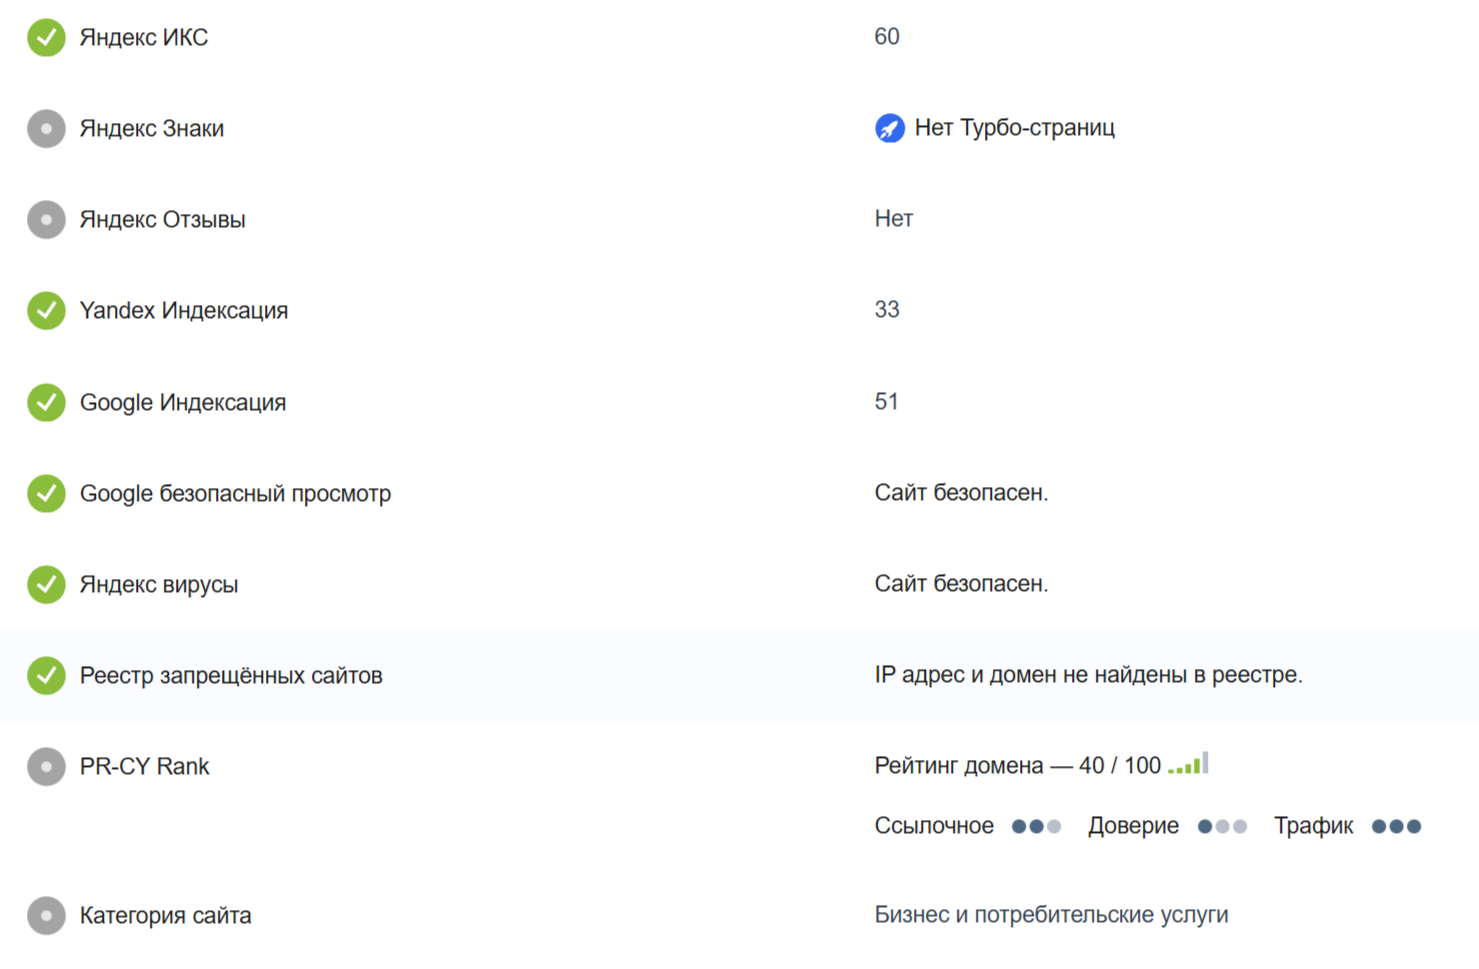Open the Бизнес и потребительские услуги category

[x=1051, y=915]
